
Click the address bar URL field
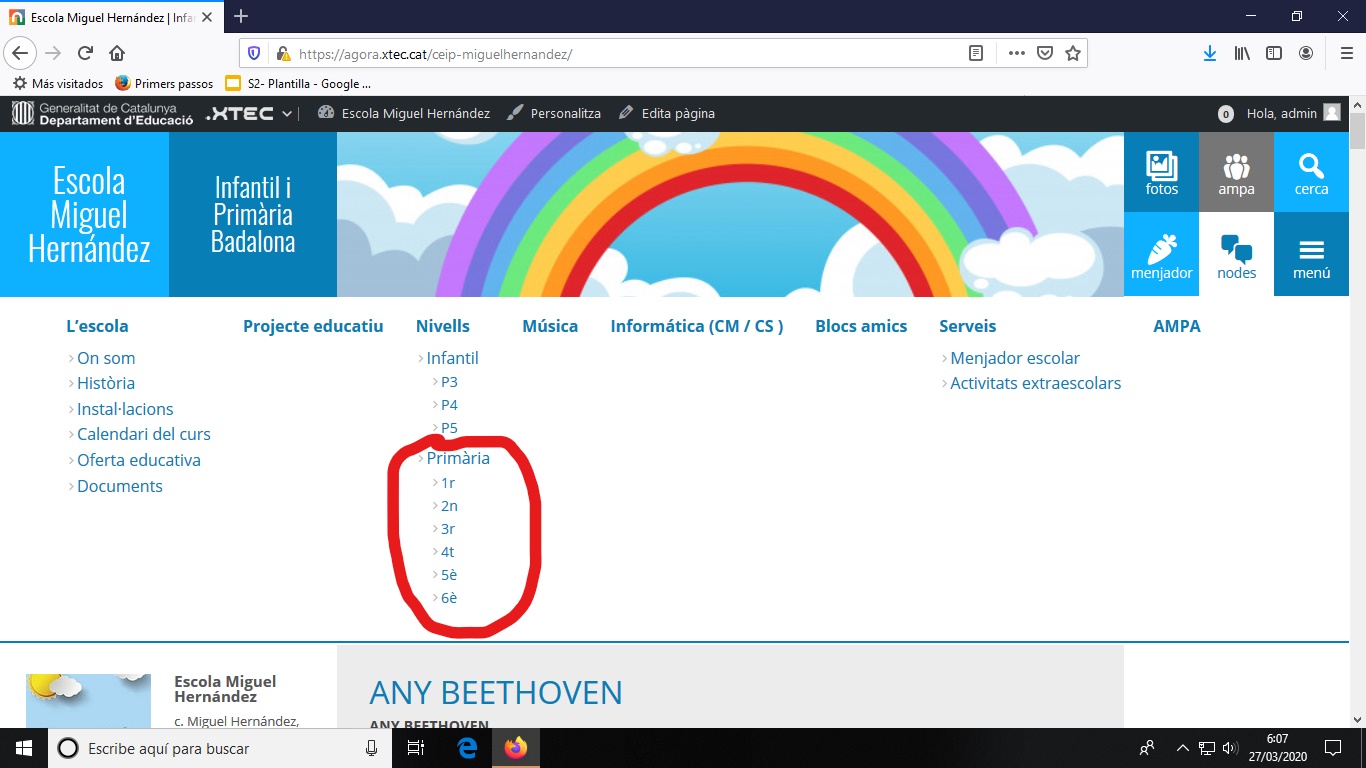pos(620,54)
